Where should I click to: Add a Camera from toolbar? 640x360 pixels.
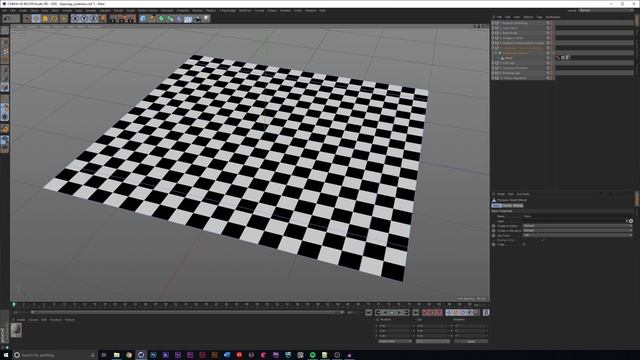[x=197, y=19]
